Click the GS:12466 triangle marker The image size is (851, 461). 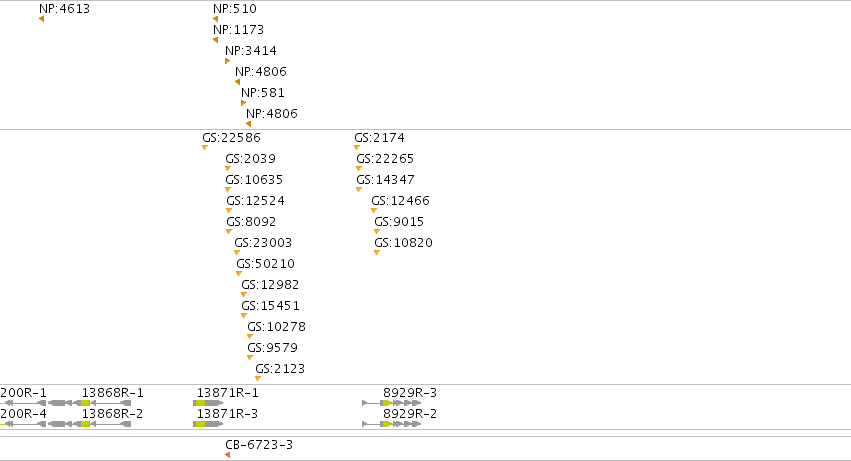[x=373, y=211]
